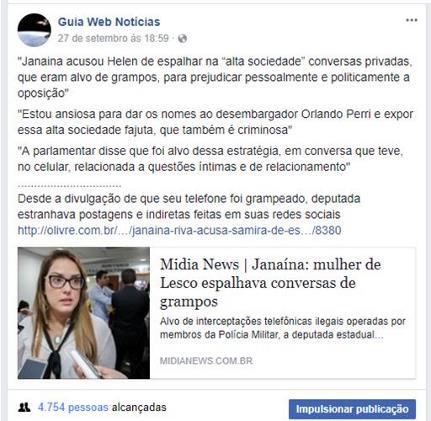
Task: Open the Guia Web Notícias page name
Action: [x=109, y=22]
